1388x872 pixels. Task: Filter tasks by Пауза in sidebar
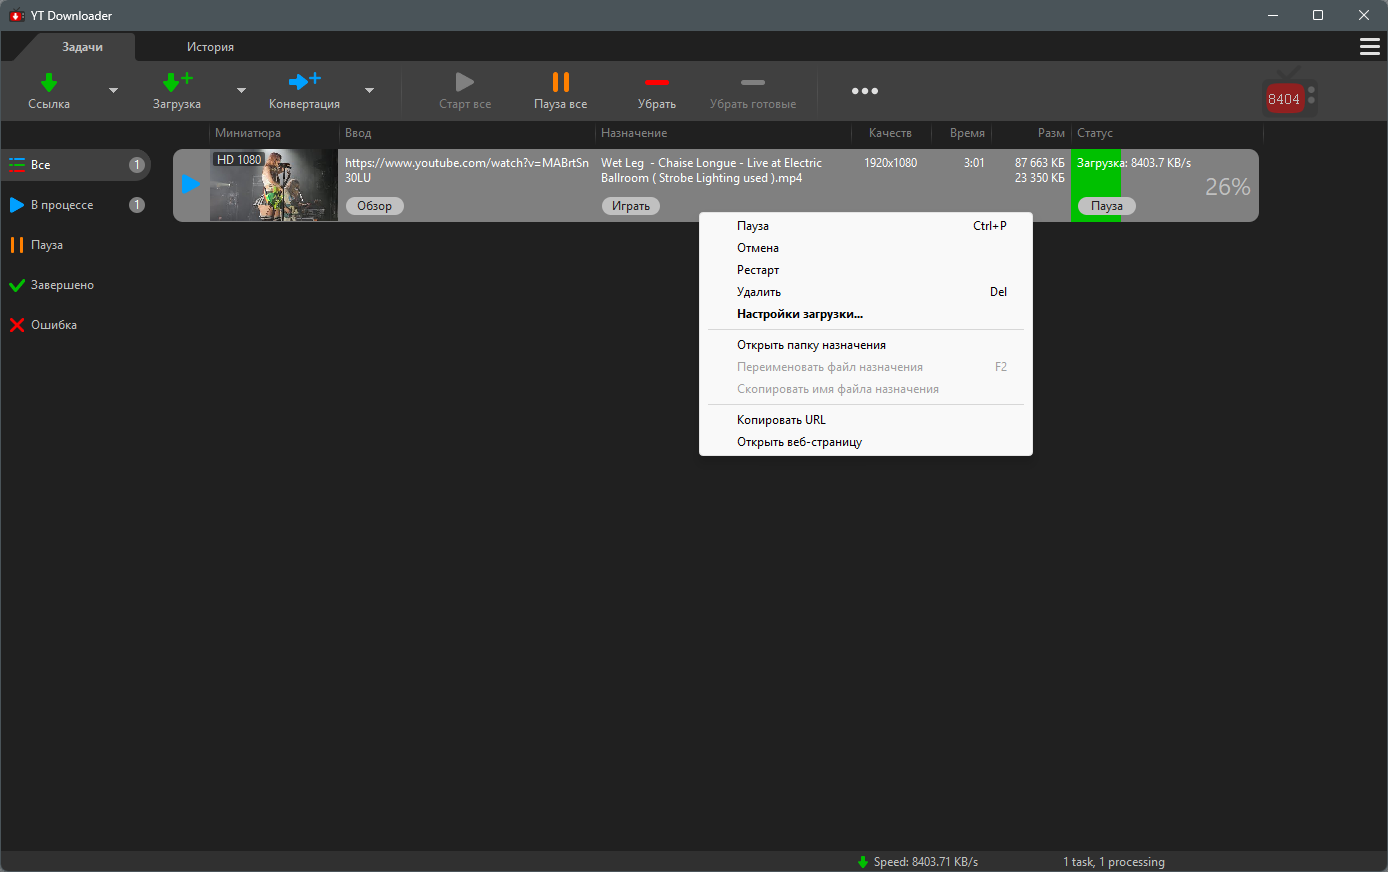(77, 245)
